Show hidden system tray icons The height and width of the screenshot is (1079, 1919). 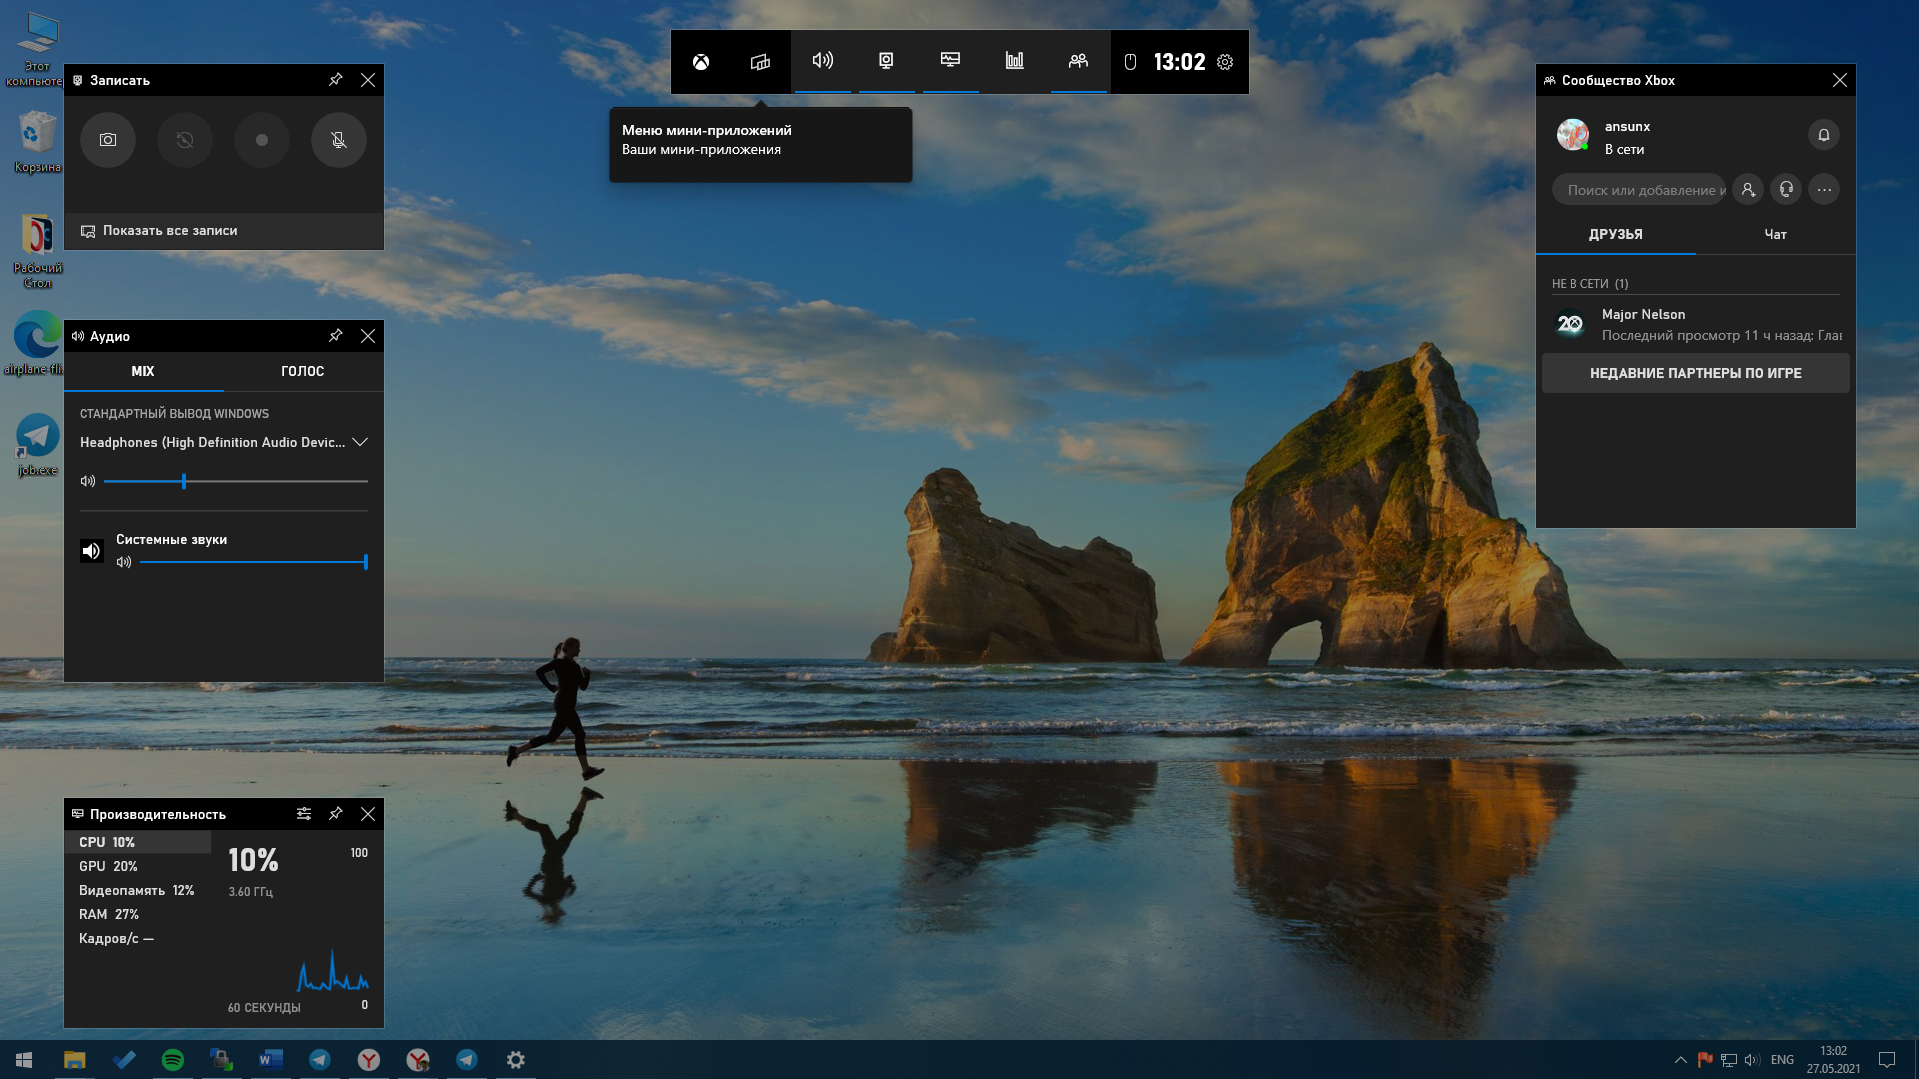click(x=1680, y=1060)
